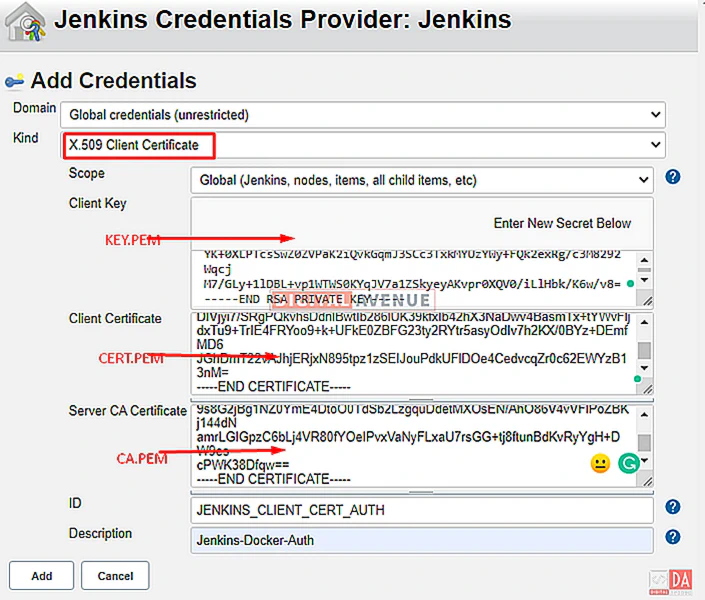Click Client Certificate scrollbar up arrow
Viewport: 705px width, 600px height.
coord(644,322)
